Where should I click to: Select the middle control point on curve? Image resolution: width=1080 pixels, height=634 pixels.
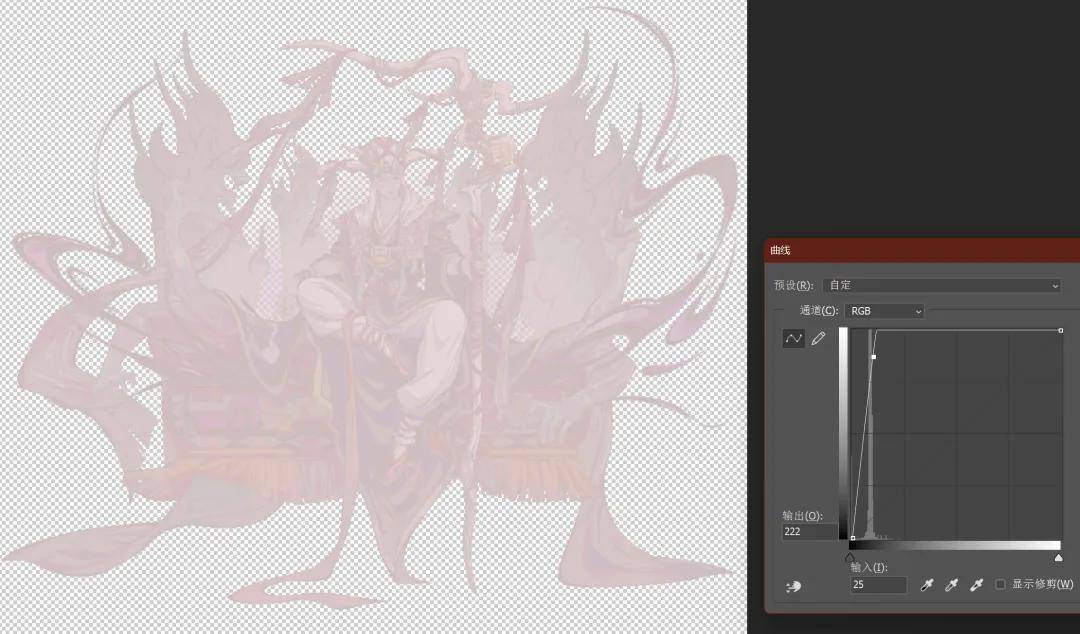[874, 356]
